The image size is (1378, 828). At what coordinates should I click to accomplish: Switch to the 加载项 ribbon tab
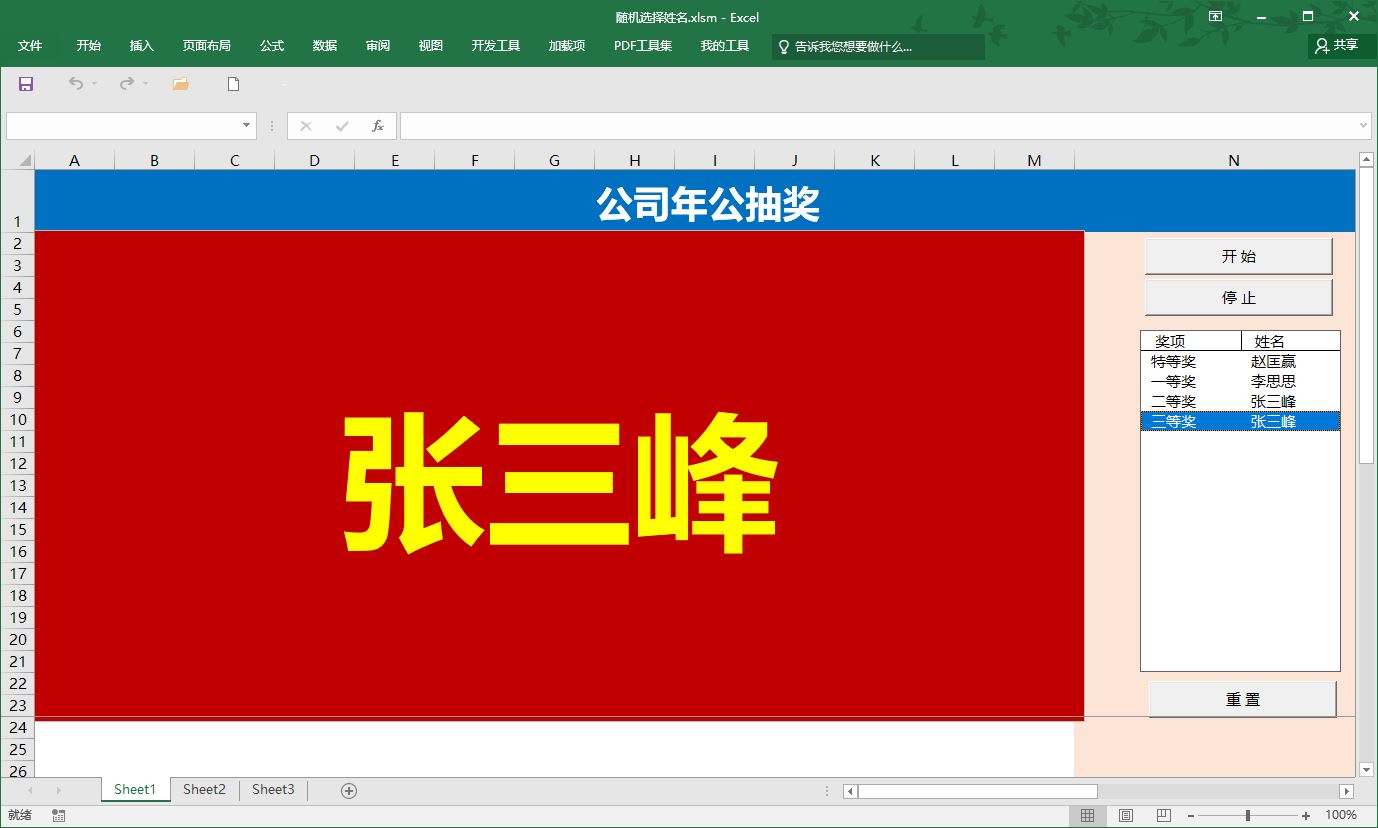pos(567,46)
